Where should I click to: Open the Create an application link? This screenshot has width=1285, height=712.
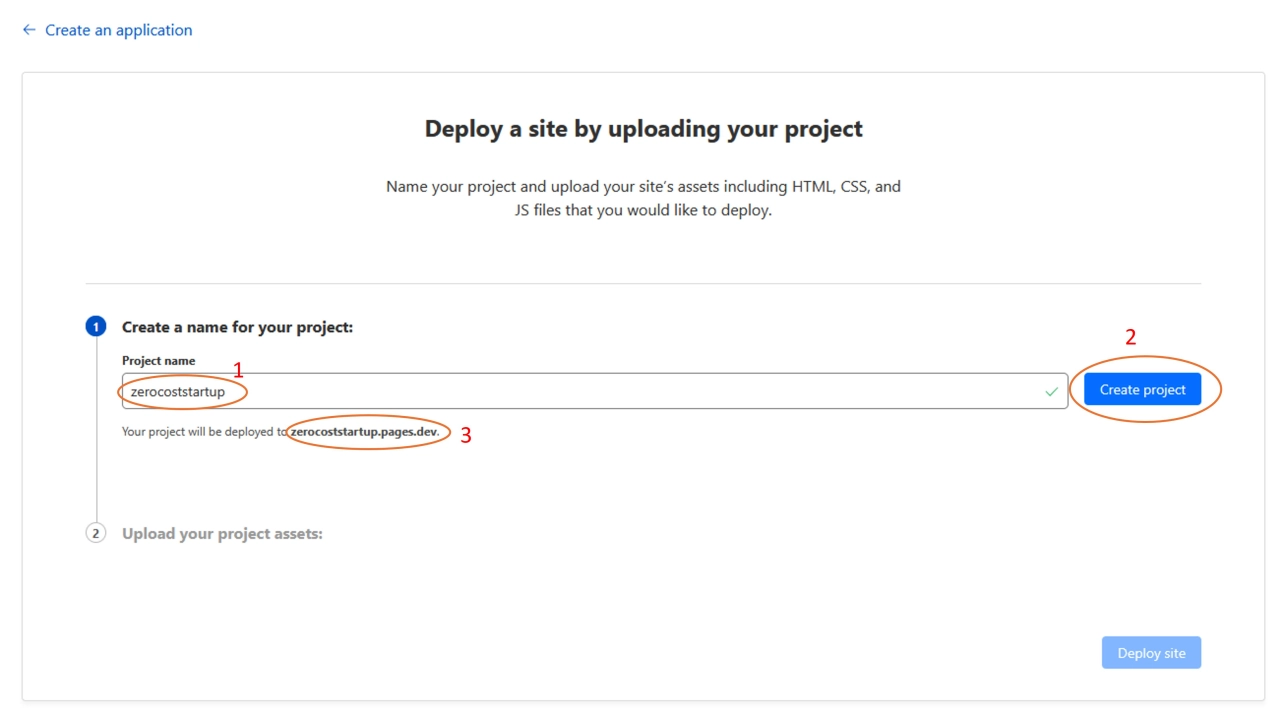tap(118, 30)
